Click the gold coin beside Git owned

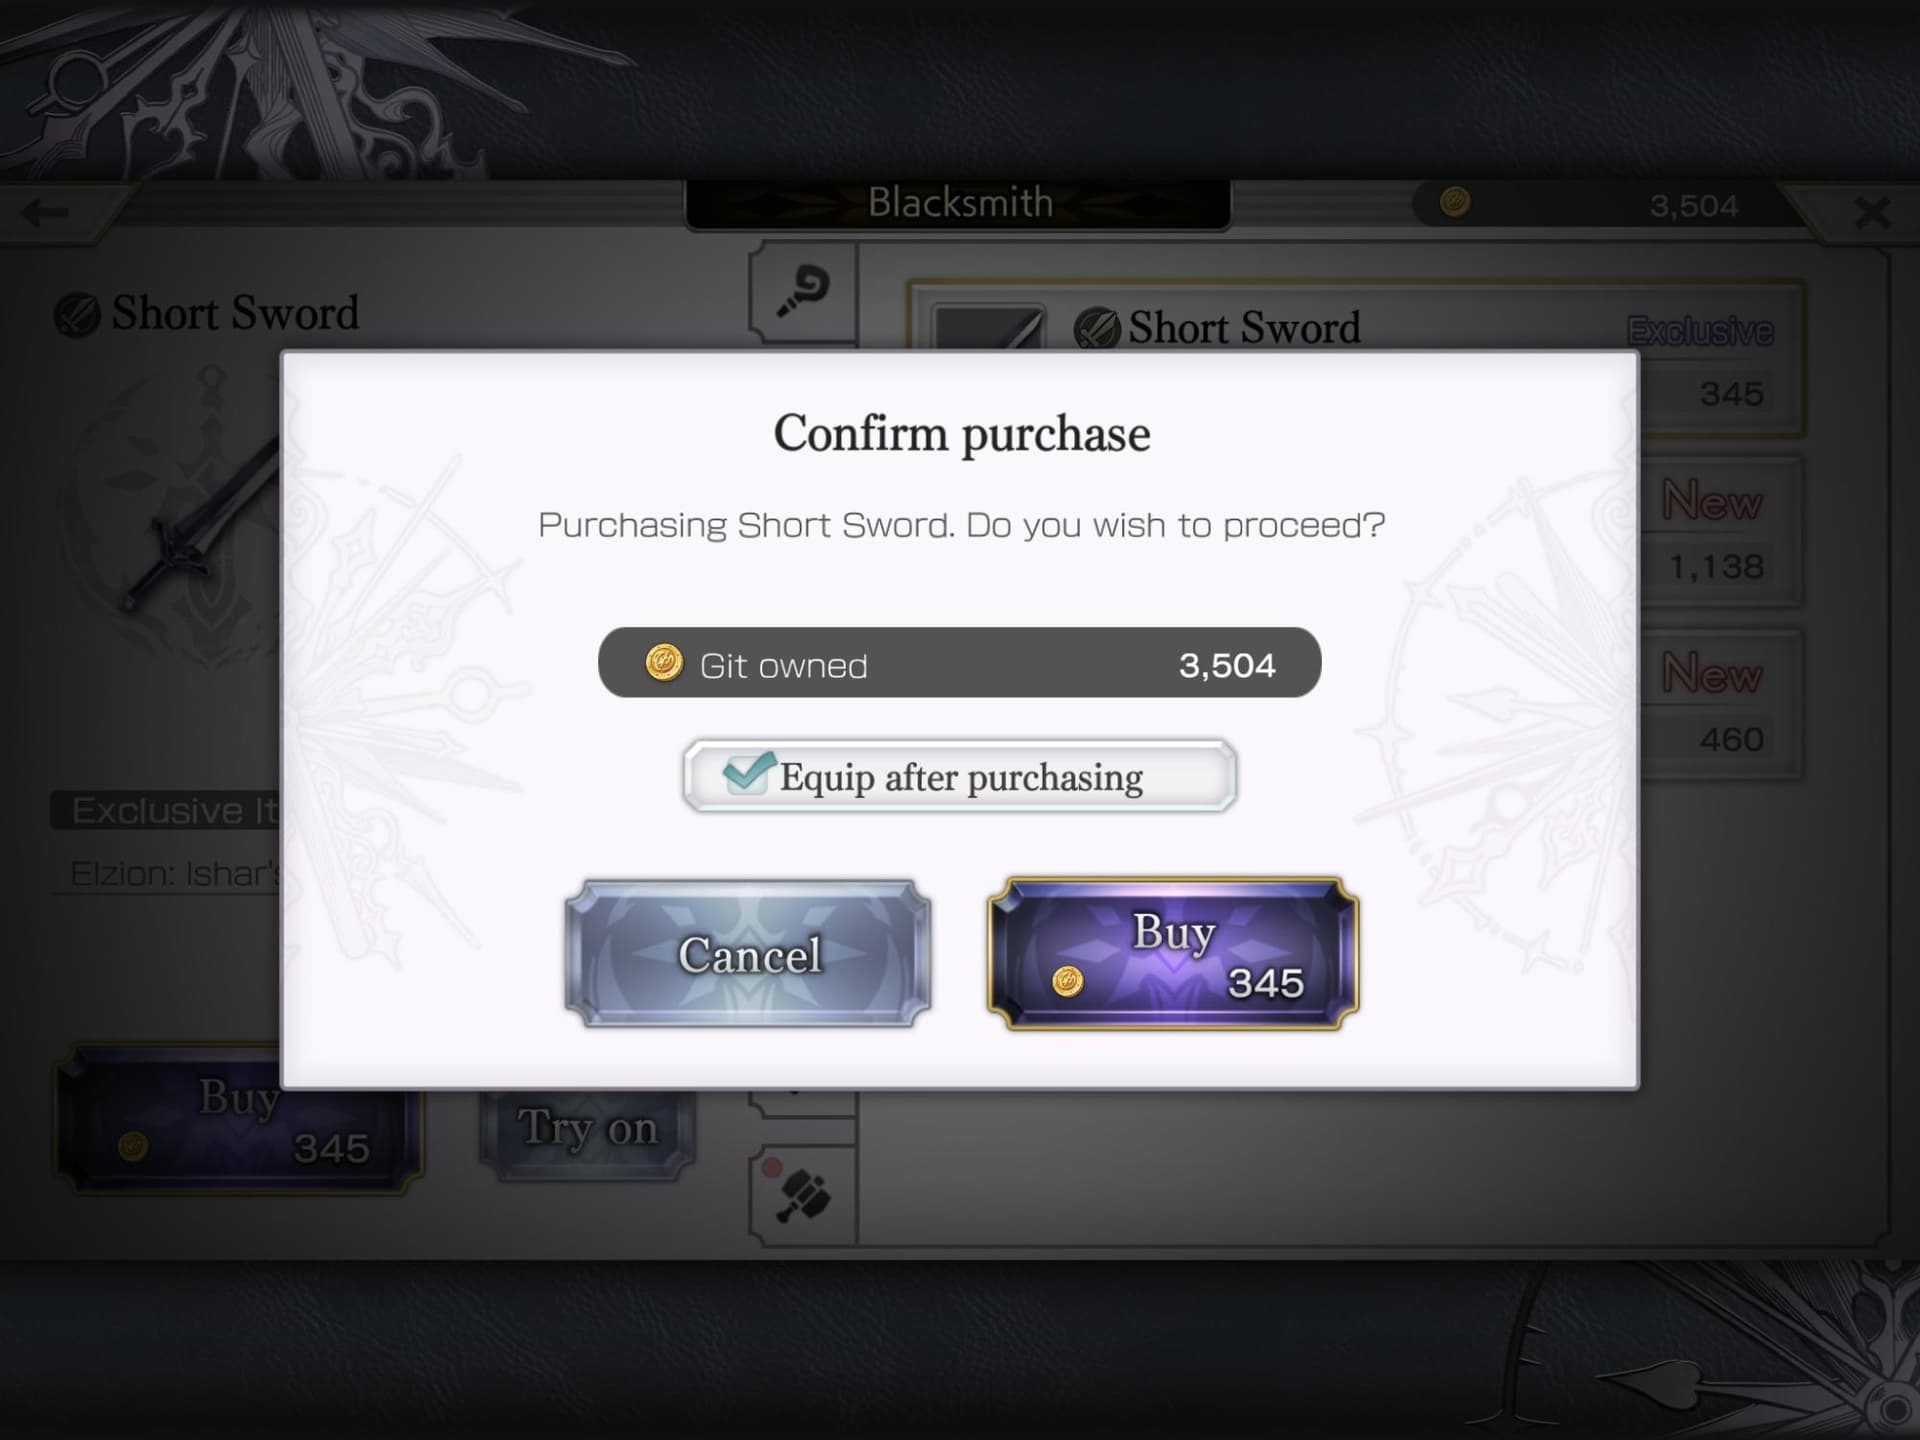click(x=664, y=662)
